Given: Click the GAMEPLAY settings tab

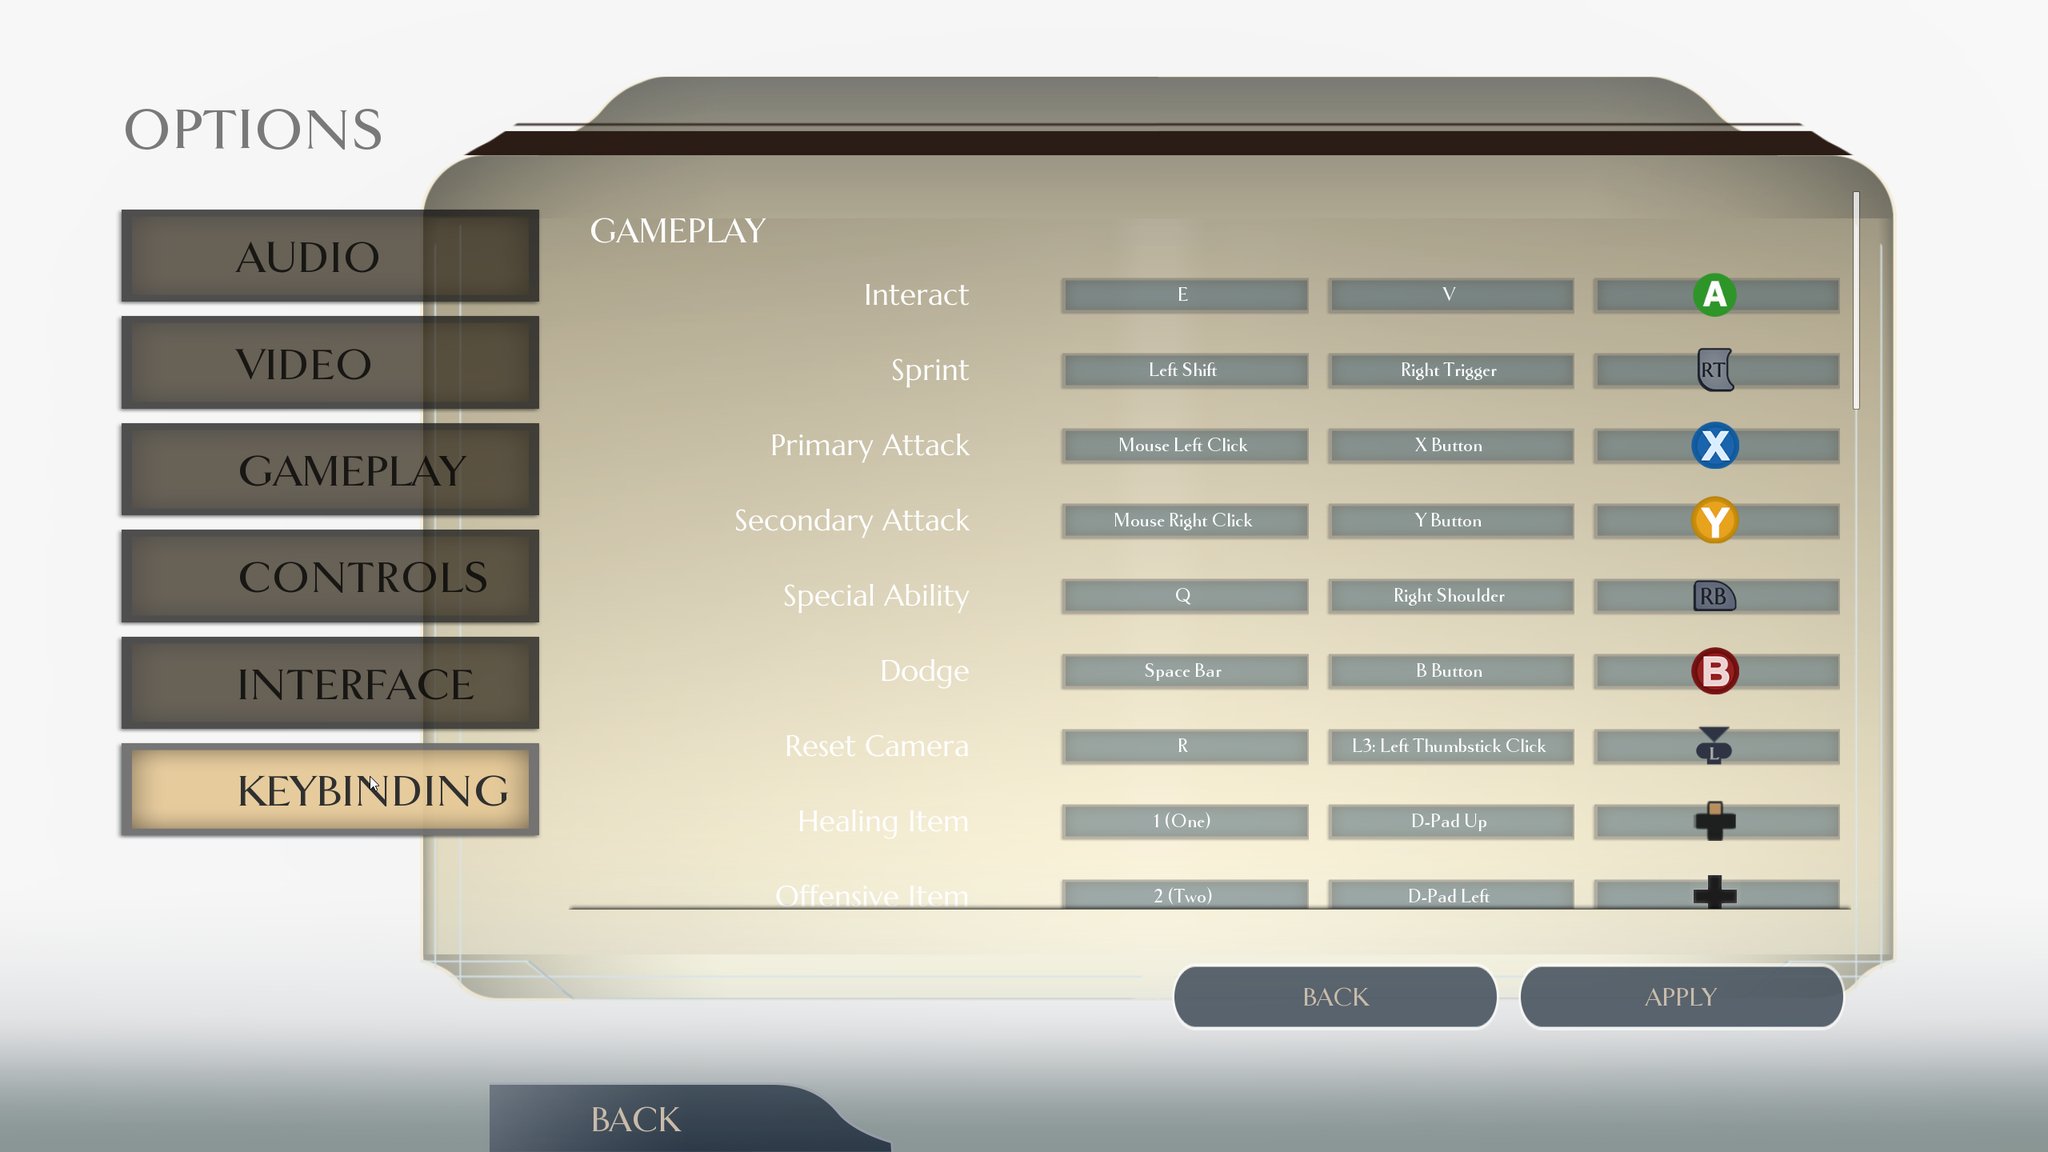Looking at the screenshot, I should pos(329,470).
